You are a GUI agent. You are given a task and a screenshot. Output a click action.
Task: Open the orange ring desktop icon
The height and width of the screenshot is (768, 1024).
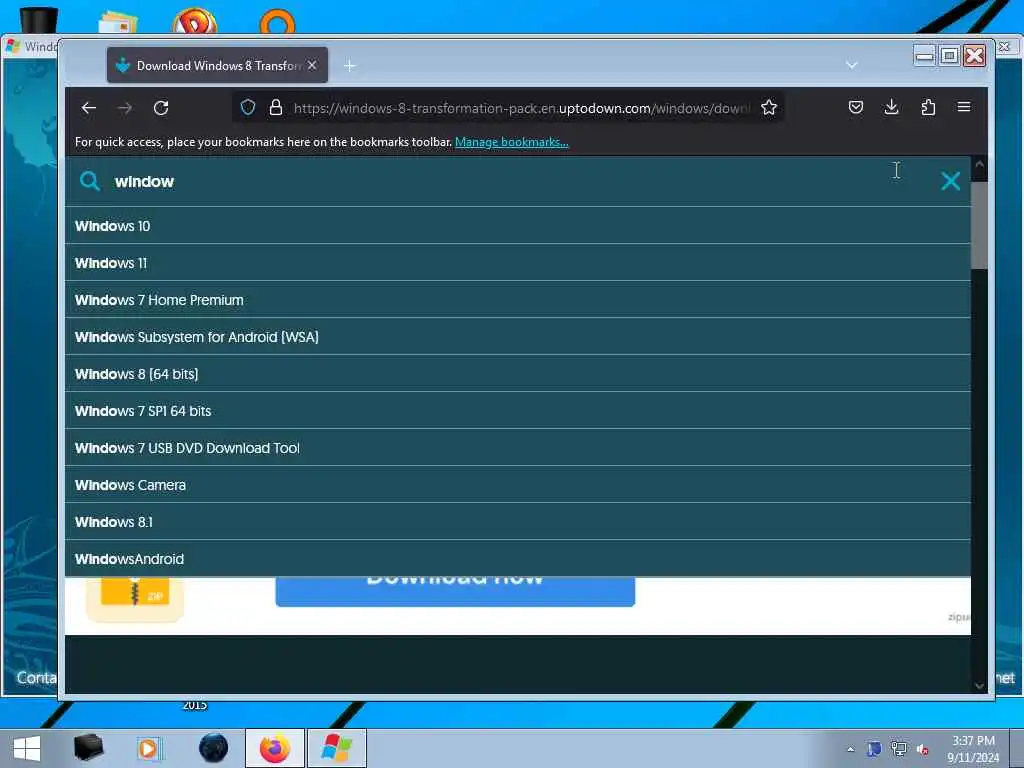coord(278,21)
